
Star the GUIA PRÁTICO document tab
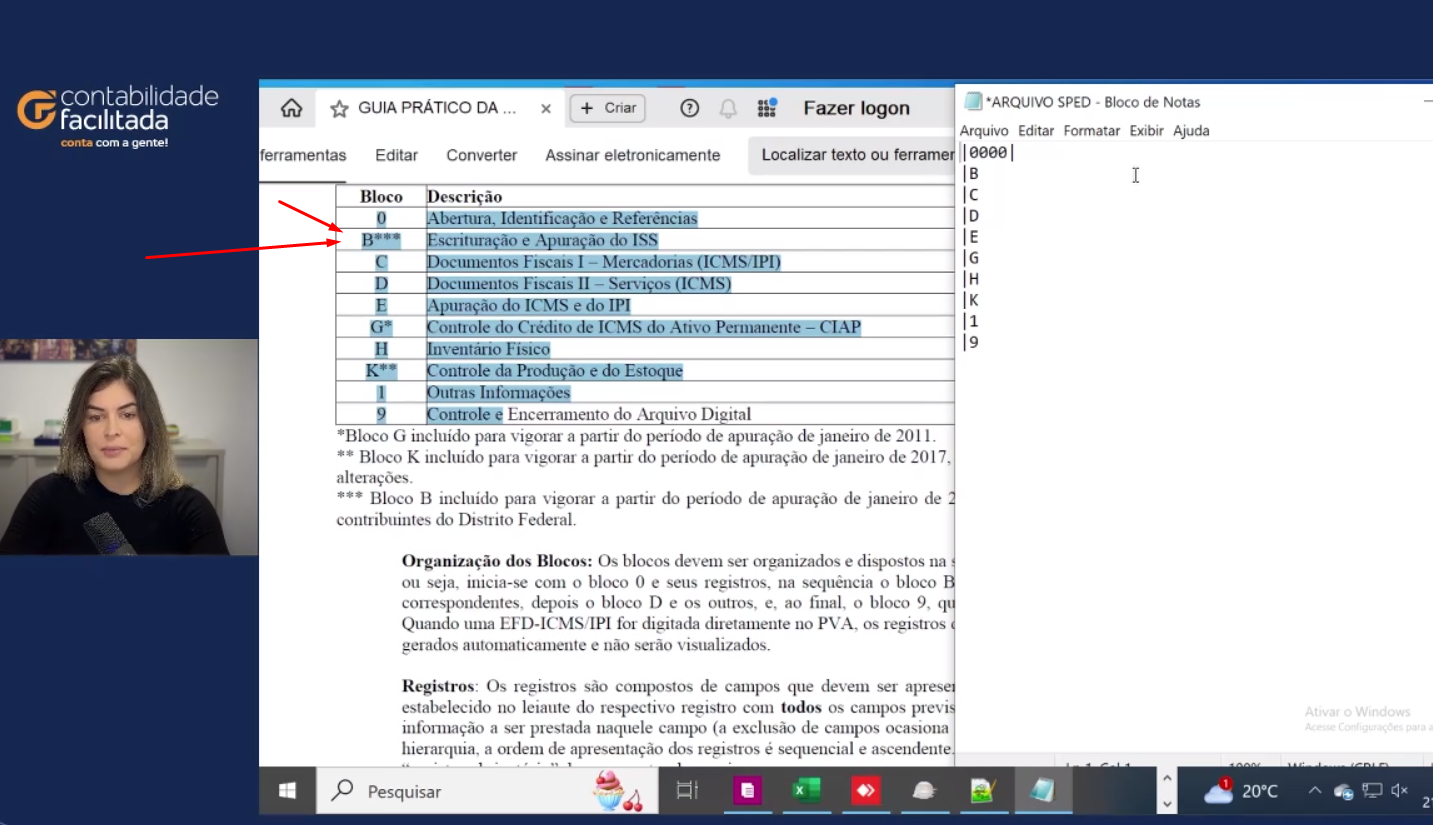[339, 108]
